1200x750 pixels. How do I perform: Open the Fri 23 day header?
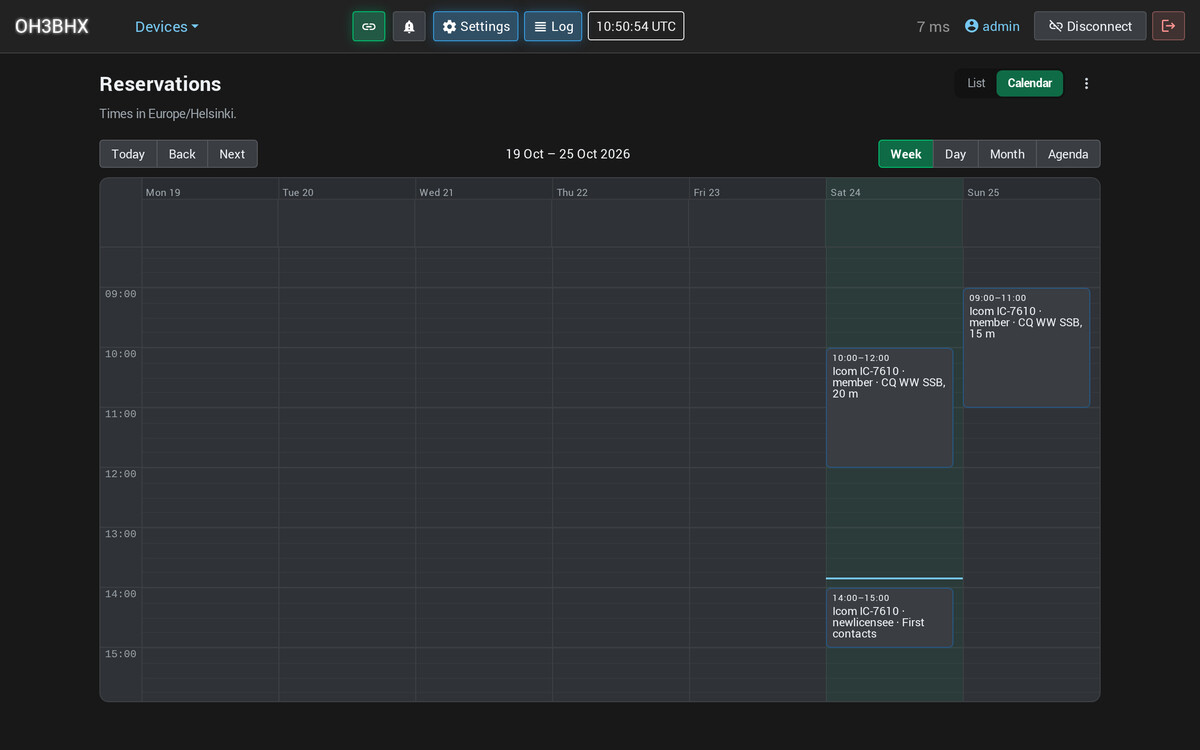pyautogui.click(x=706, y=192)
